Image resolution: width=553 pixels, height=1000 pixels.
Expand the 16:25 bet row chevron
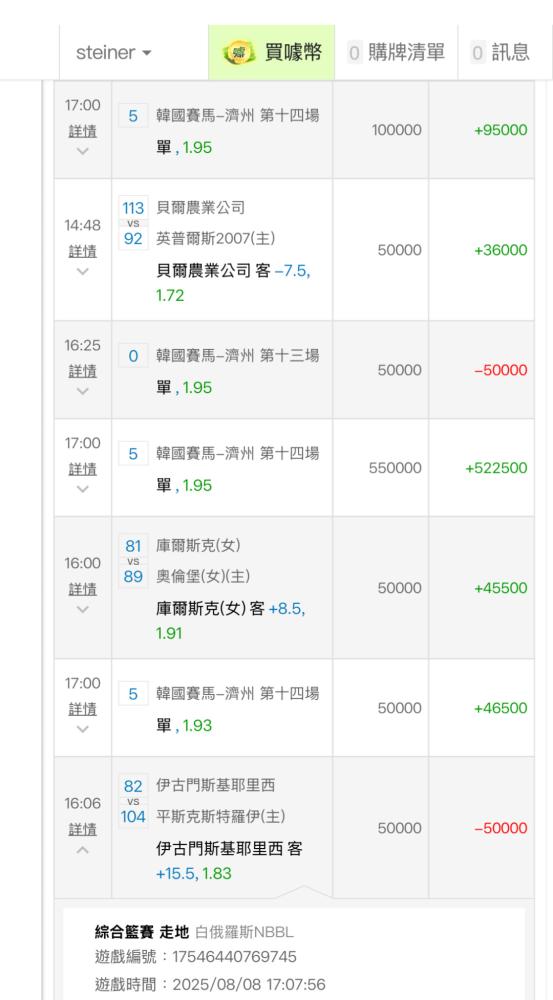point(82,392)
